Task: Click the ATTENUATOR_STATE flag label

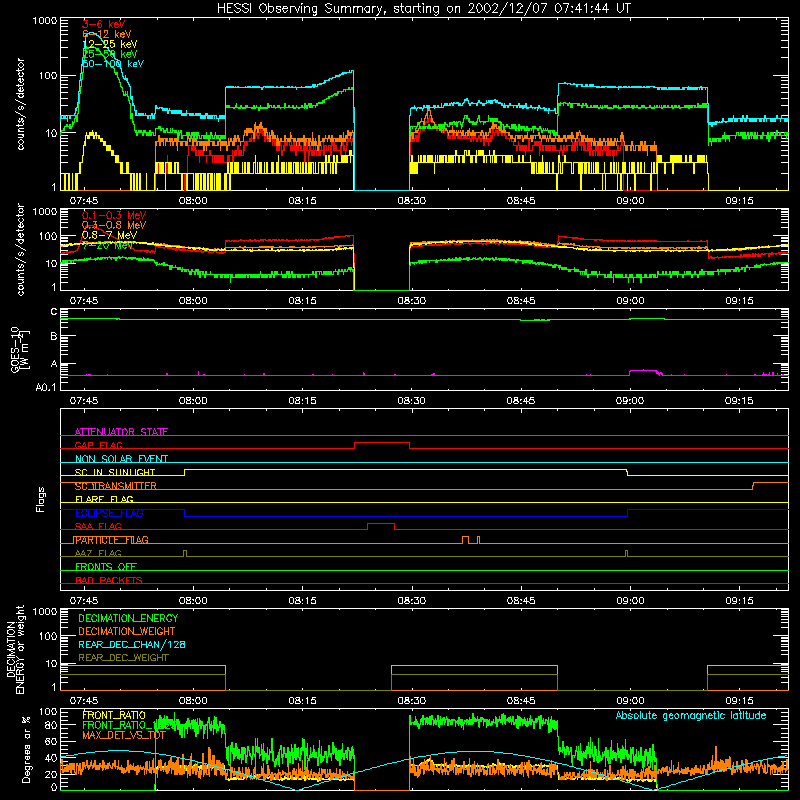Action: tap(121, 432)
